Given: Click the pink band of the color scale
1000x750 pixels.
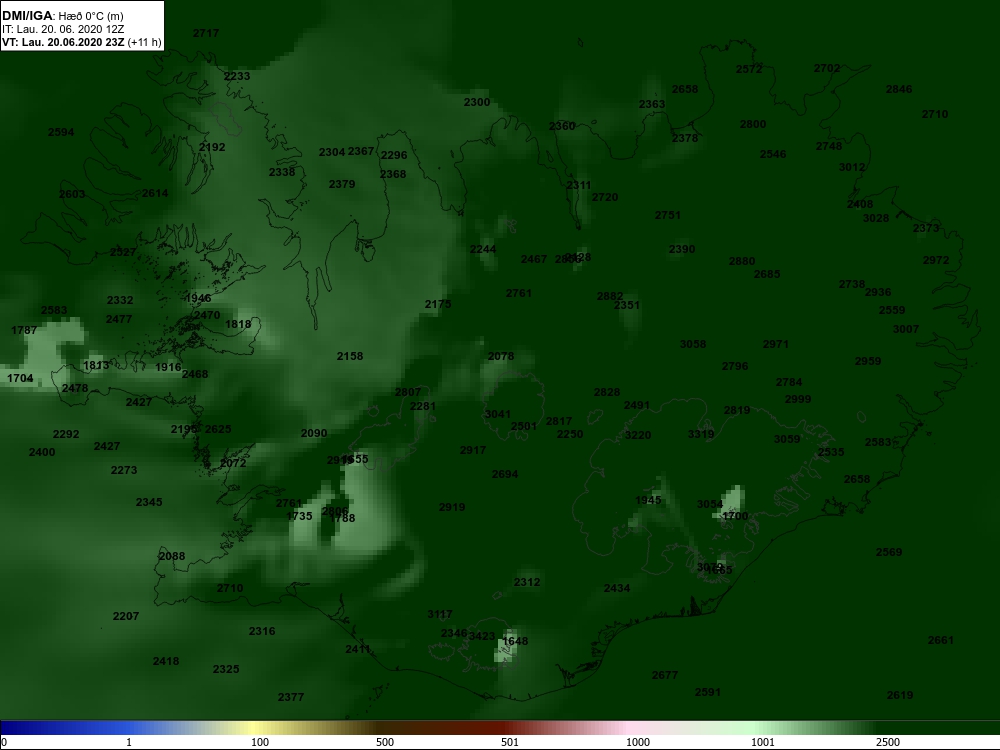Looking at the screenshot, I should (628, 728).
